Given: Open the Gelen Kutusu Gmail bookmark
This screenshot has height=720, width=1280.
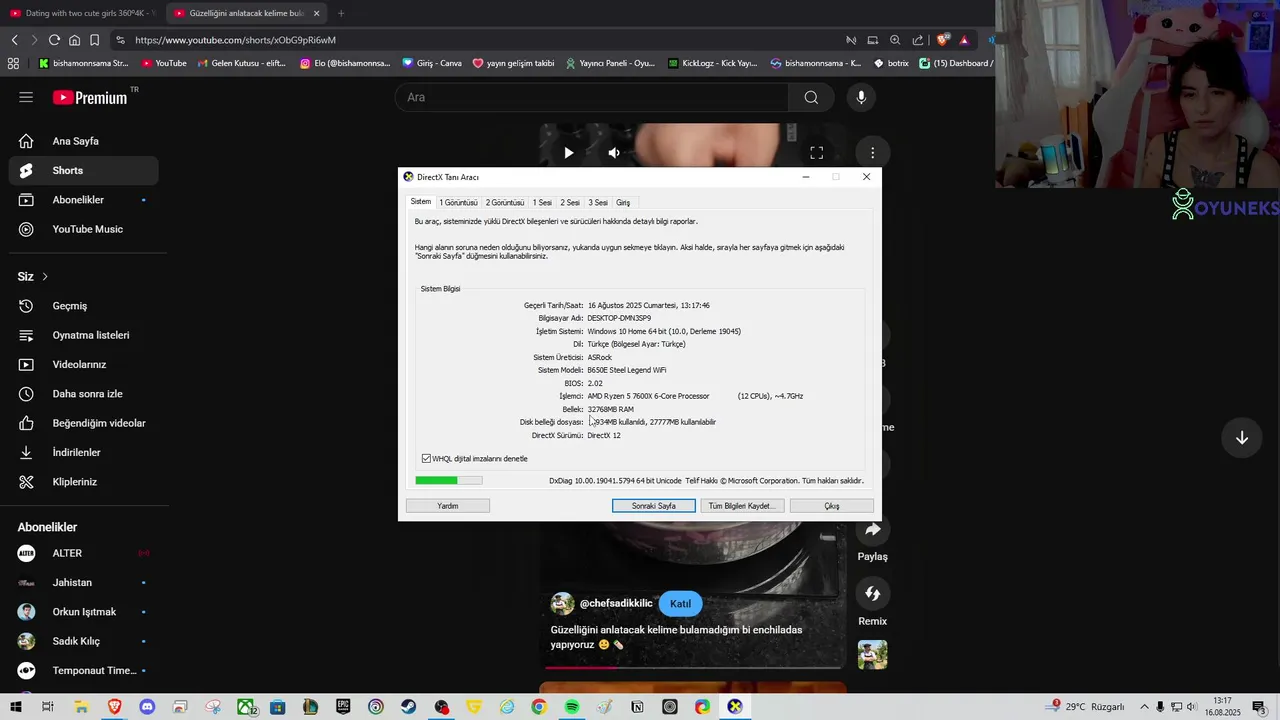Looking at the screenshot, I should (241, 63).
